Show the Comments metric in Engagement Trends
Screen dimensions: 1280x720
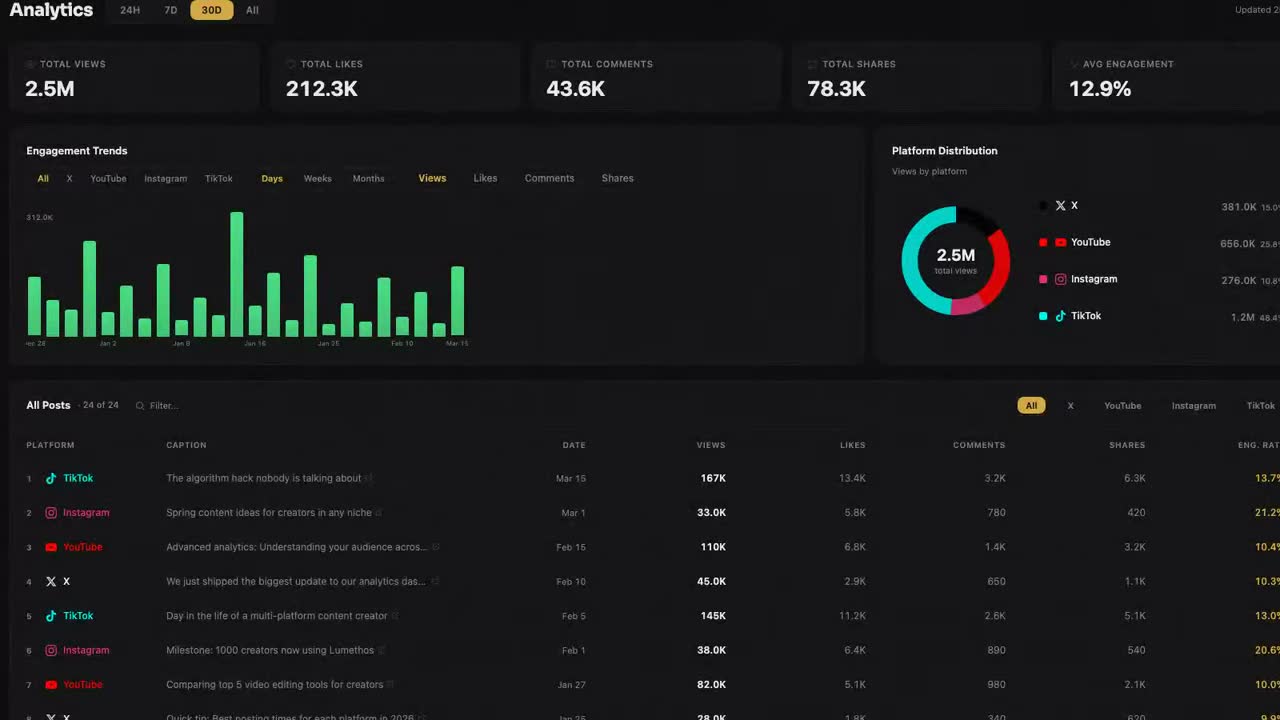point(550,178)
